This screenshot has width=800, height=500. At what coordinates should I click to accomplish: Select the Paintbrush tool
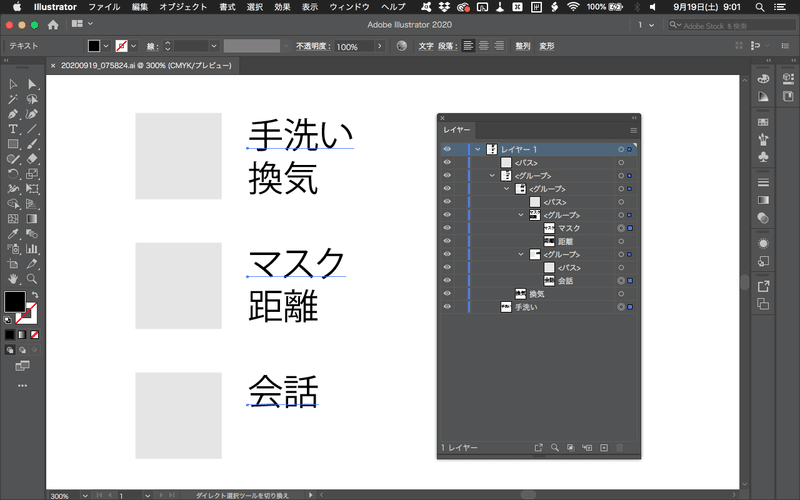(32, 144)
